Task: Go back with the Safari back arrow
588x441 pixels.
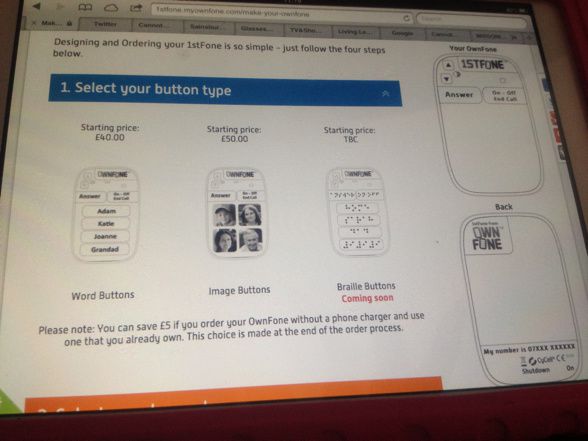Action: [x=37, y=6]
